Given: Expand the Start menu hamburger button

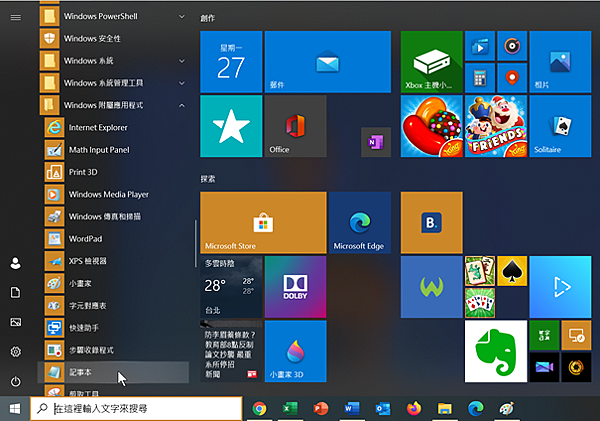Looking at the screenshot, I should (x=16, y=18).
